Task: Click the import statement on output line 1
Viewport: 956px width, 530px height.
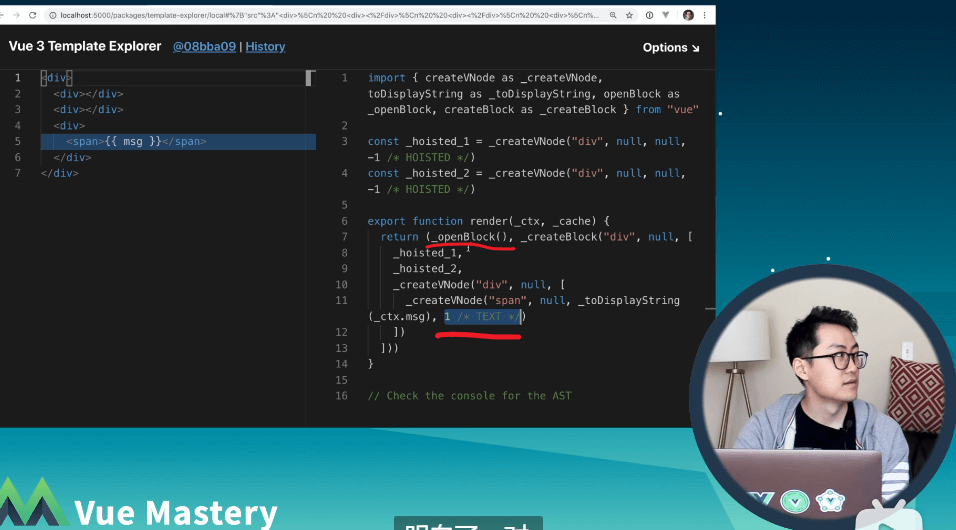Action: (x=533, y=94)
